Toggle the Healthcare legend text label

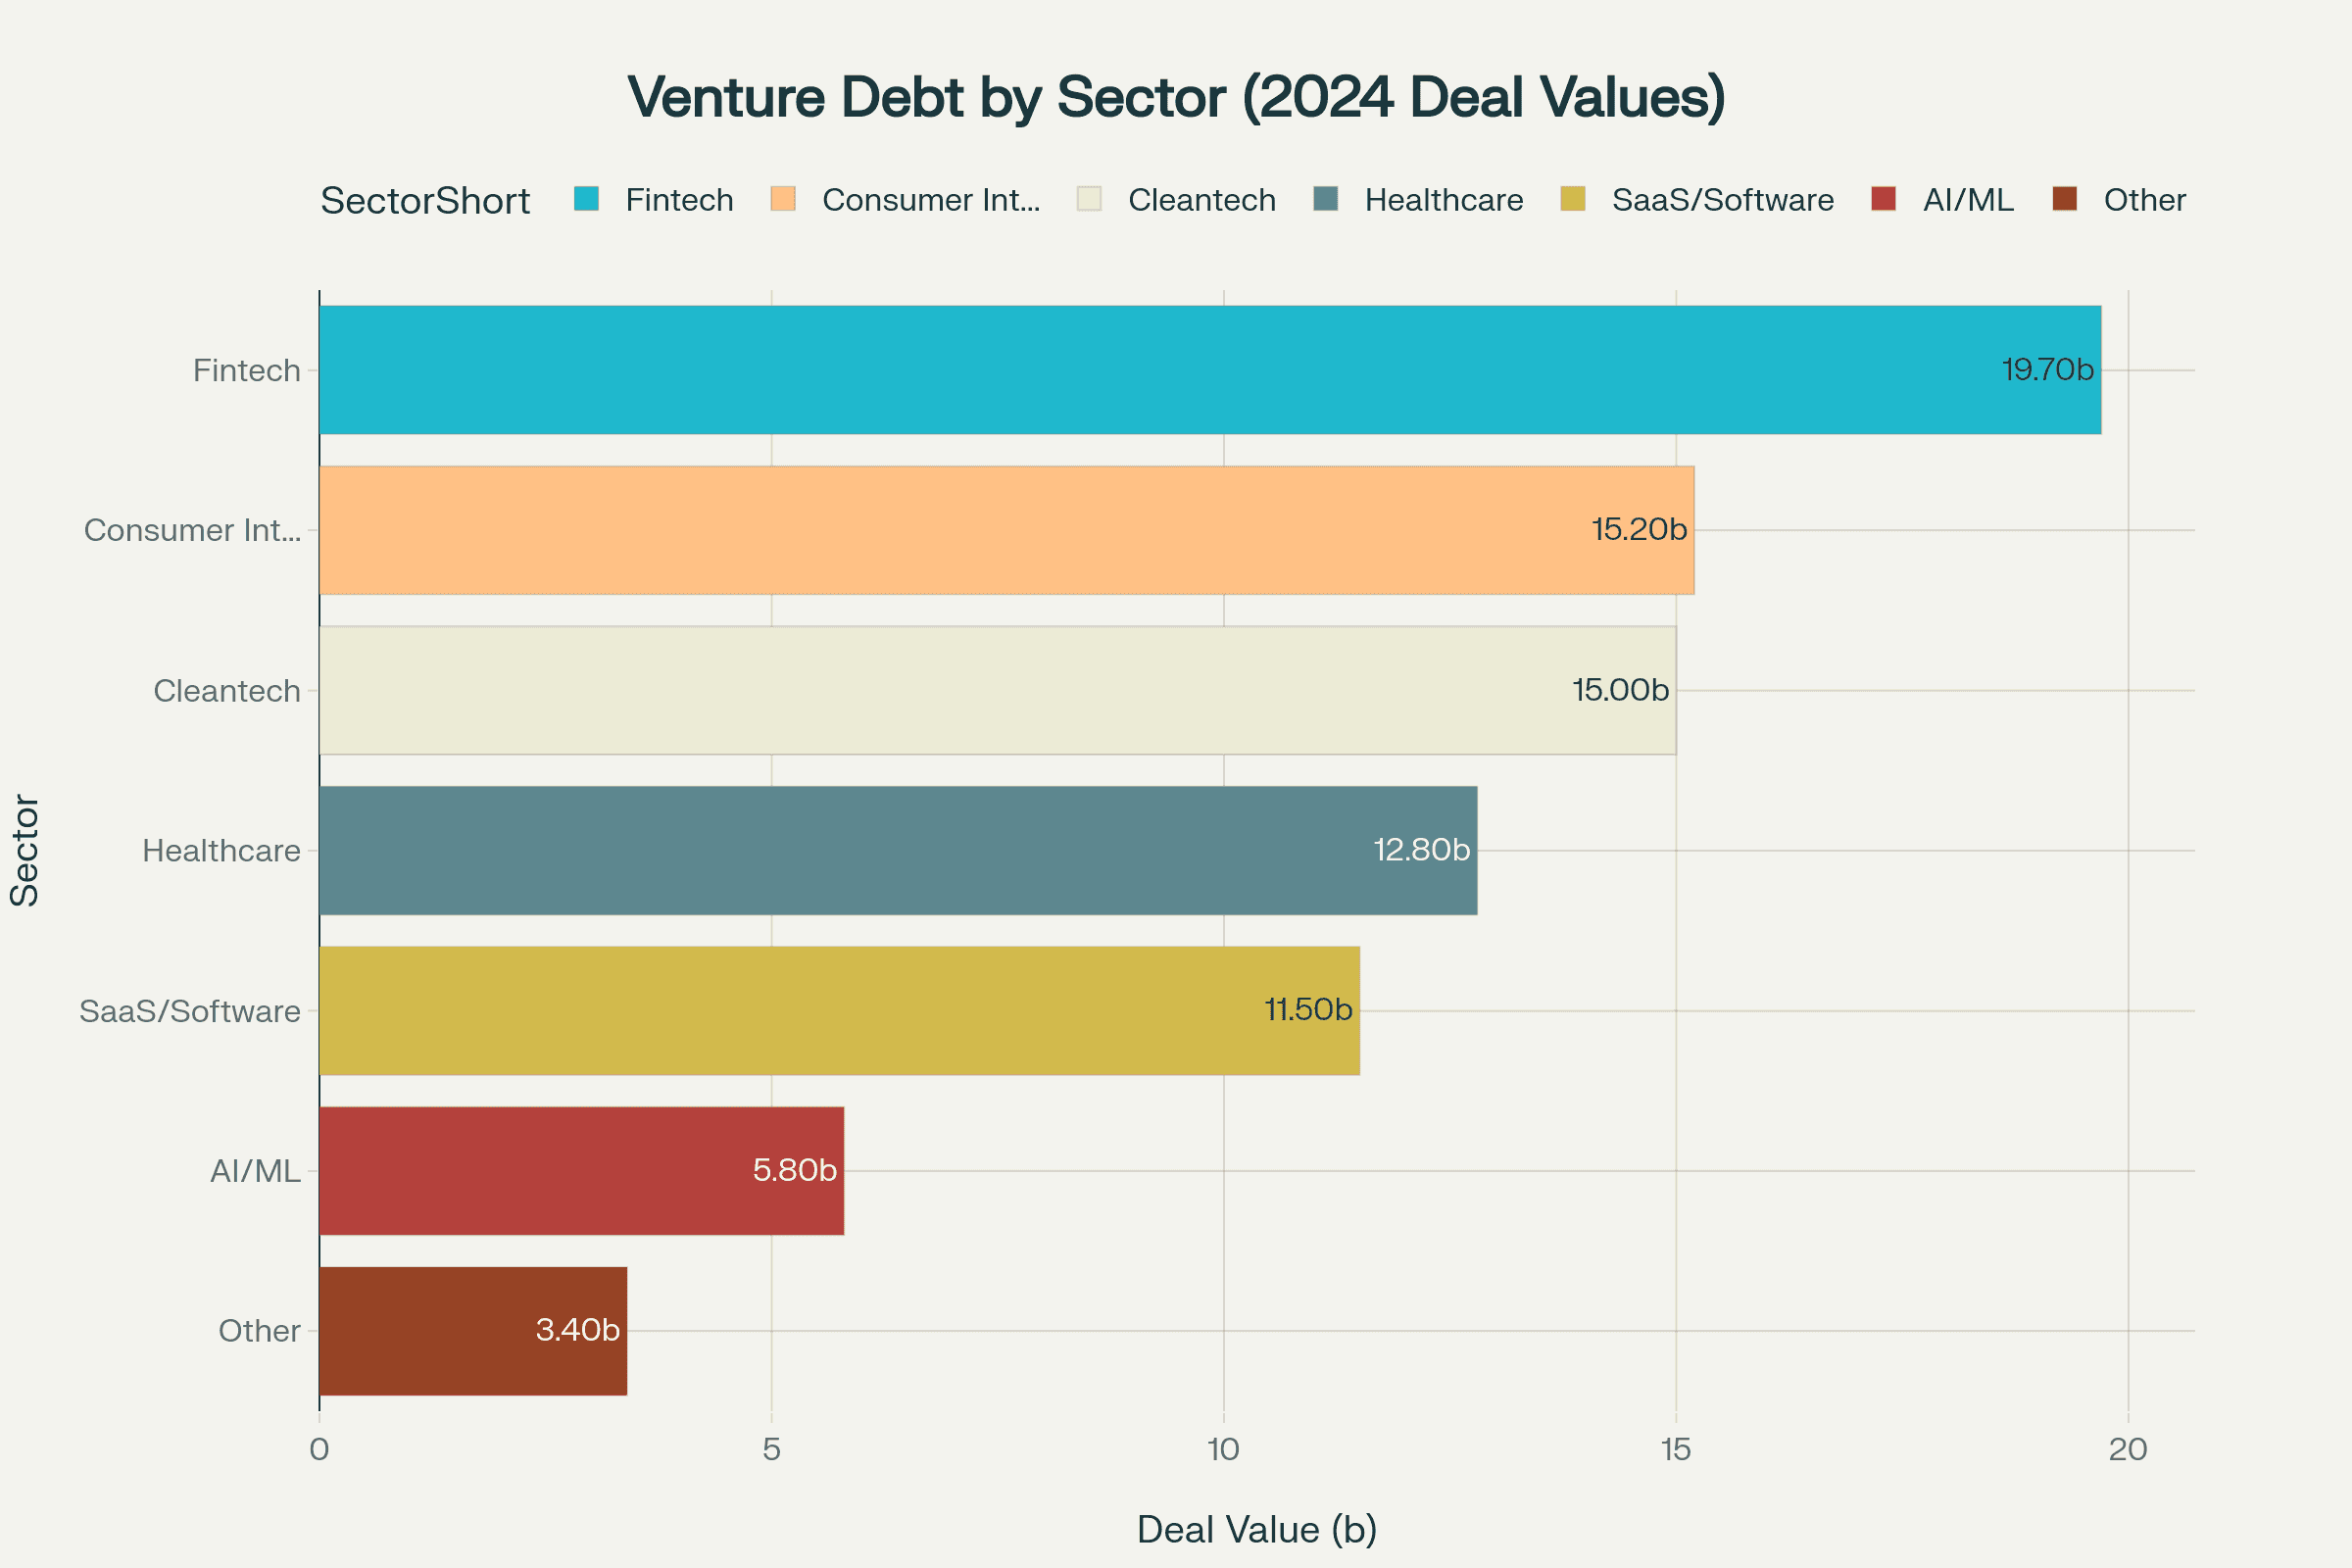coord(1443,200)
